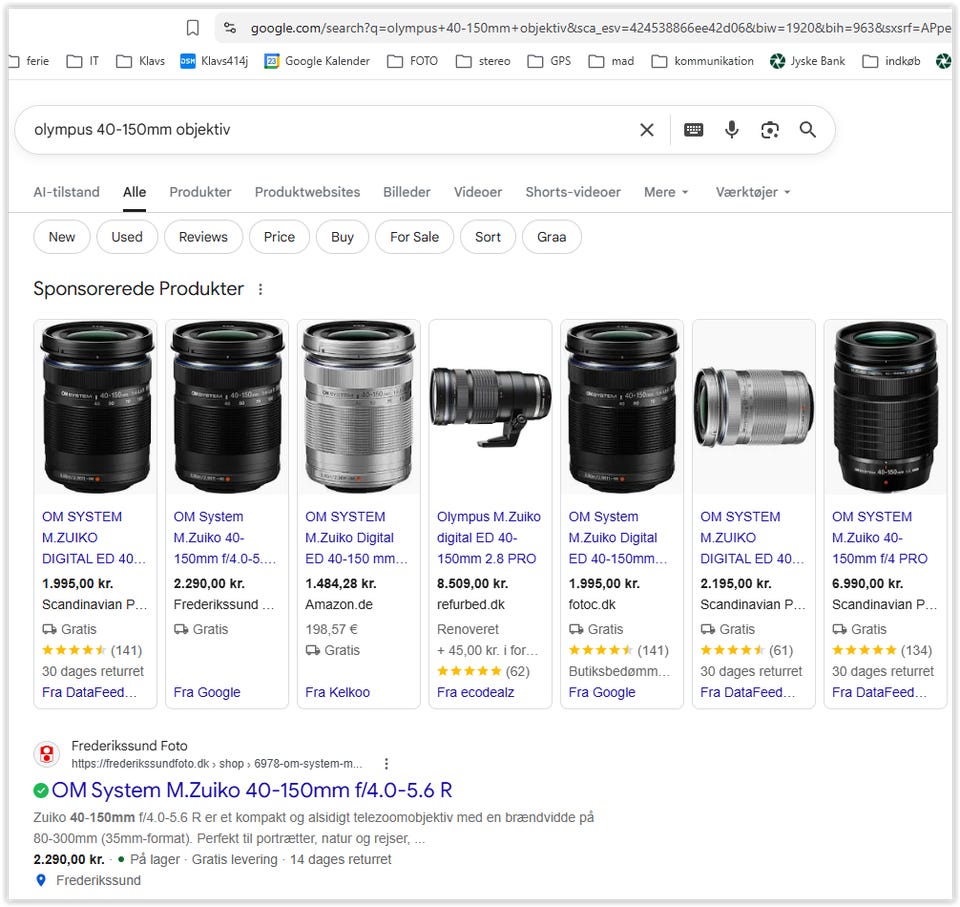Screen dimensions: 960x907
Task: Select the Alle search tab
Action: tap(134, 192)
